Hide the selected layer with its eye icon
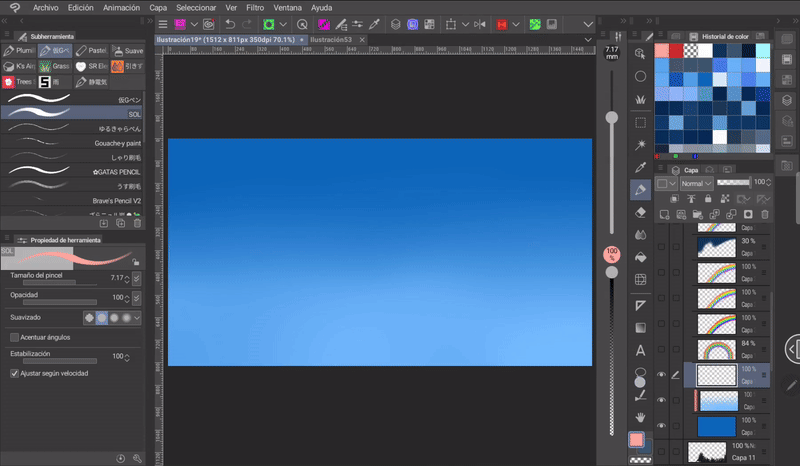 point(660,374)
